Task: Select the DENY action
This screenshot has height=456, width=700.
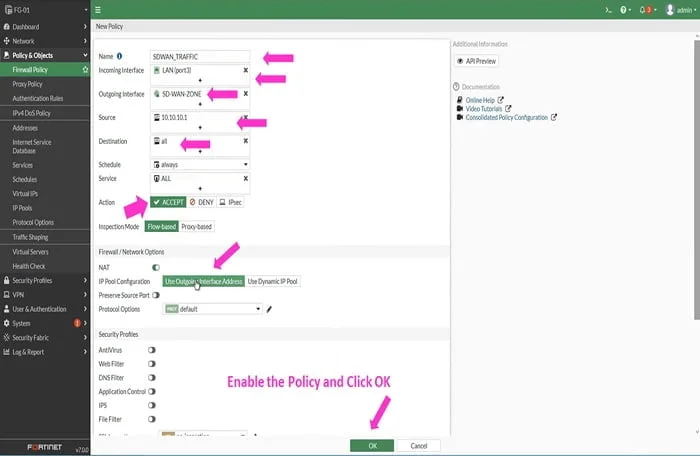Action: pos(201,202)
